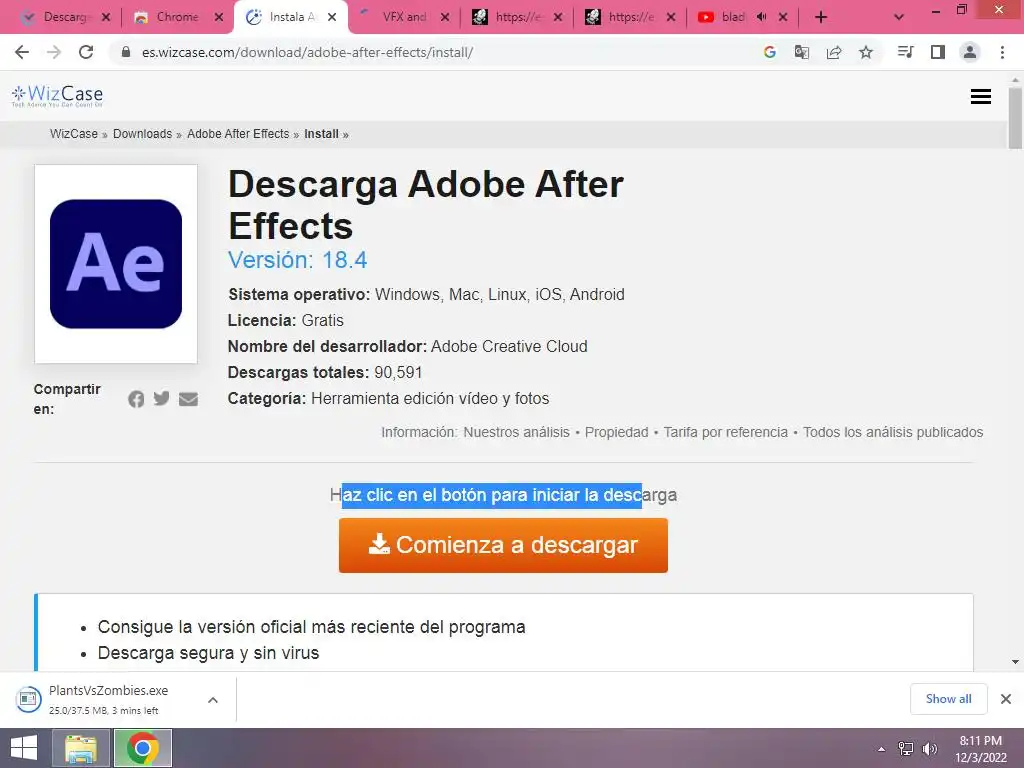This screenshot has height=768, width=1024.
Task: Open a new tab with plus button
Action: coord(821,17)
